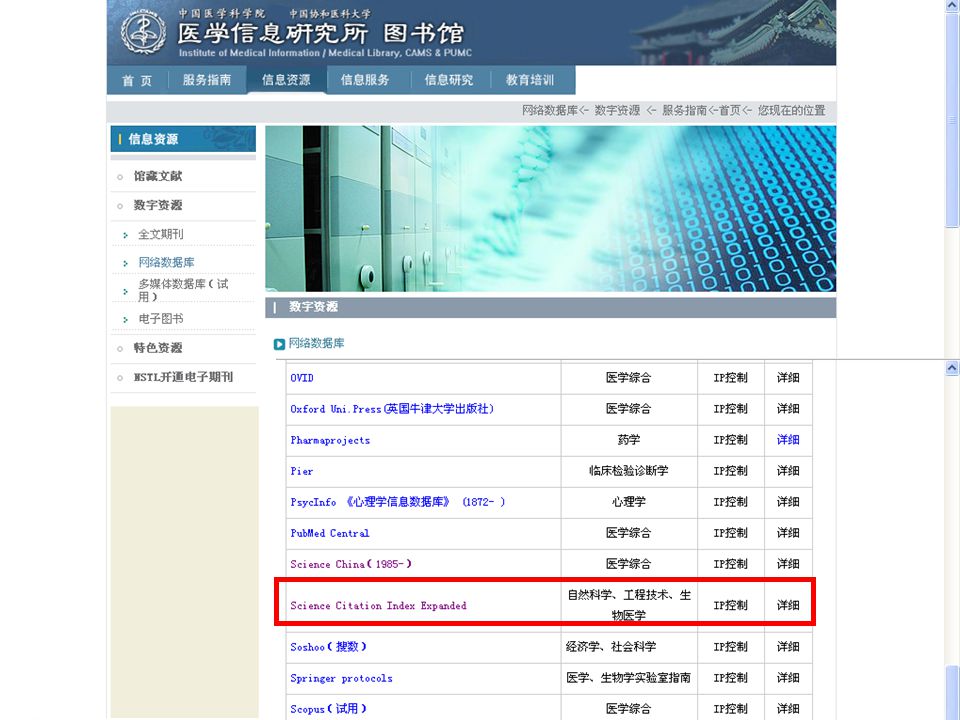Click 服务指南 in the breadcrumb path
Screen dimensions: 960x720
[684, 111]
